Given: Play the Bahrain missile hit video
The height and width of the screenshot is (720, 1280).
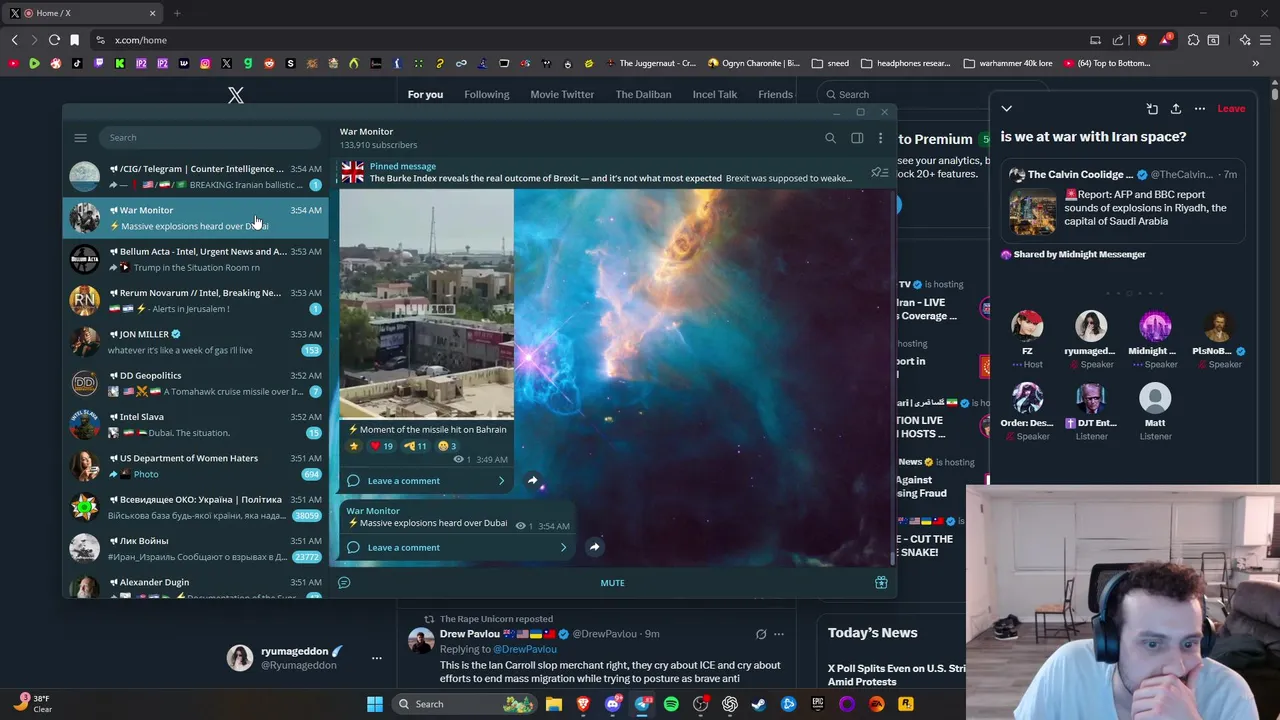Looking at the screenshot, I should click(x=427, y=304).
